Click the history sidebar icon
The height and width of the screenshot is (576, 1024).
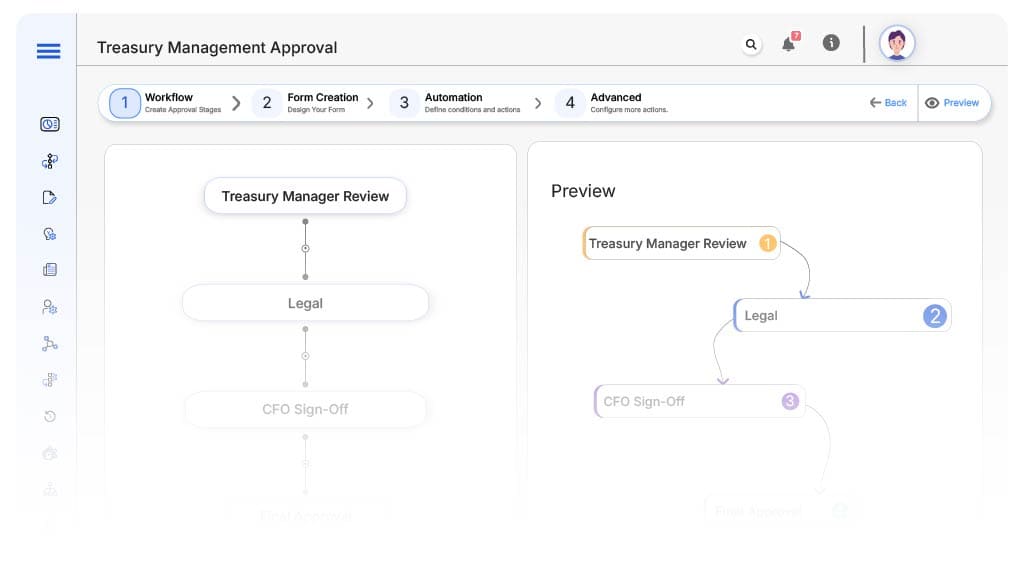tap(50, 416)
